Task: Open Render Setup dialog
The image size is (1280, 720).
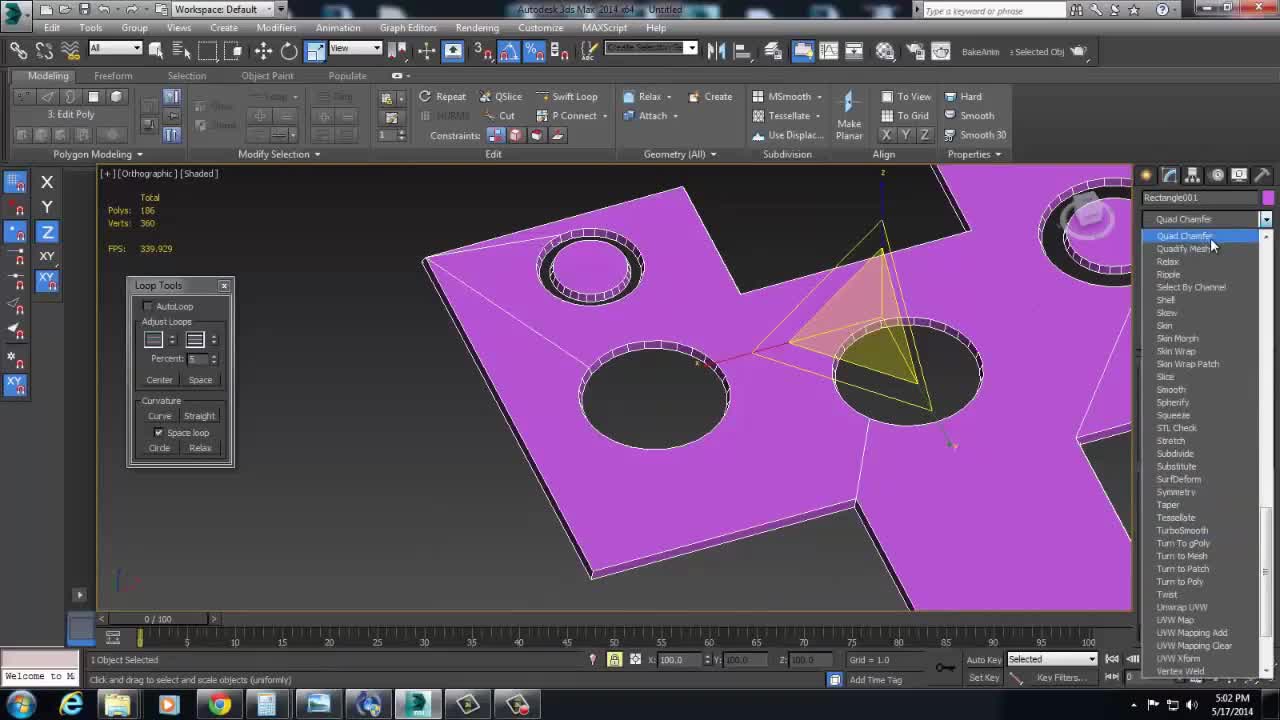Action: pyautogui.click(x=914, y=51)
